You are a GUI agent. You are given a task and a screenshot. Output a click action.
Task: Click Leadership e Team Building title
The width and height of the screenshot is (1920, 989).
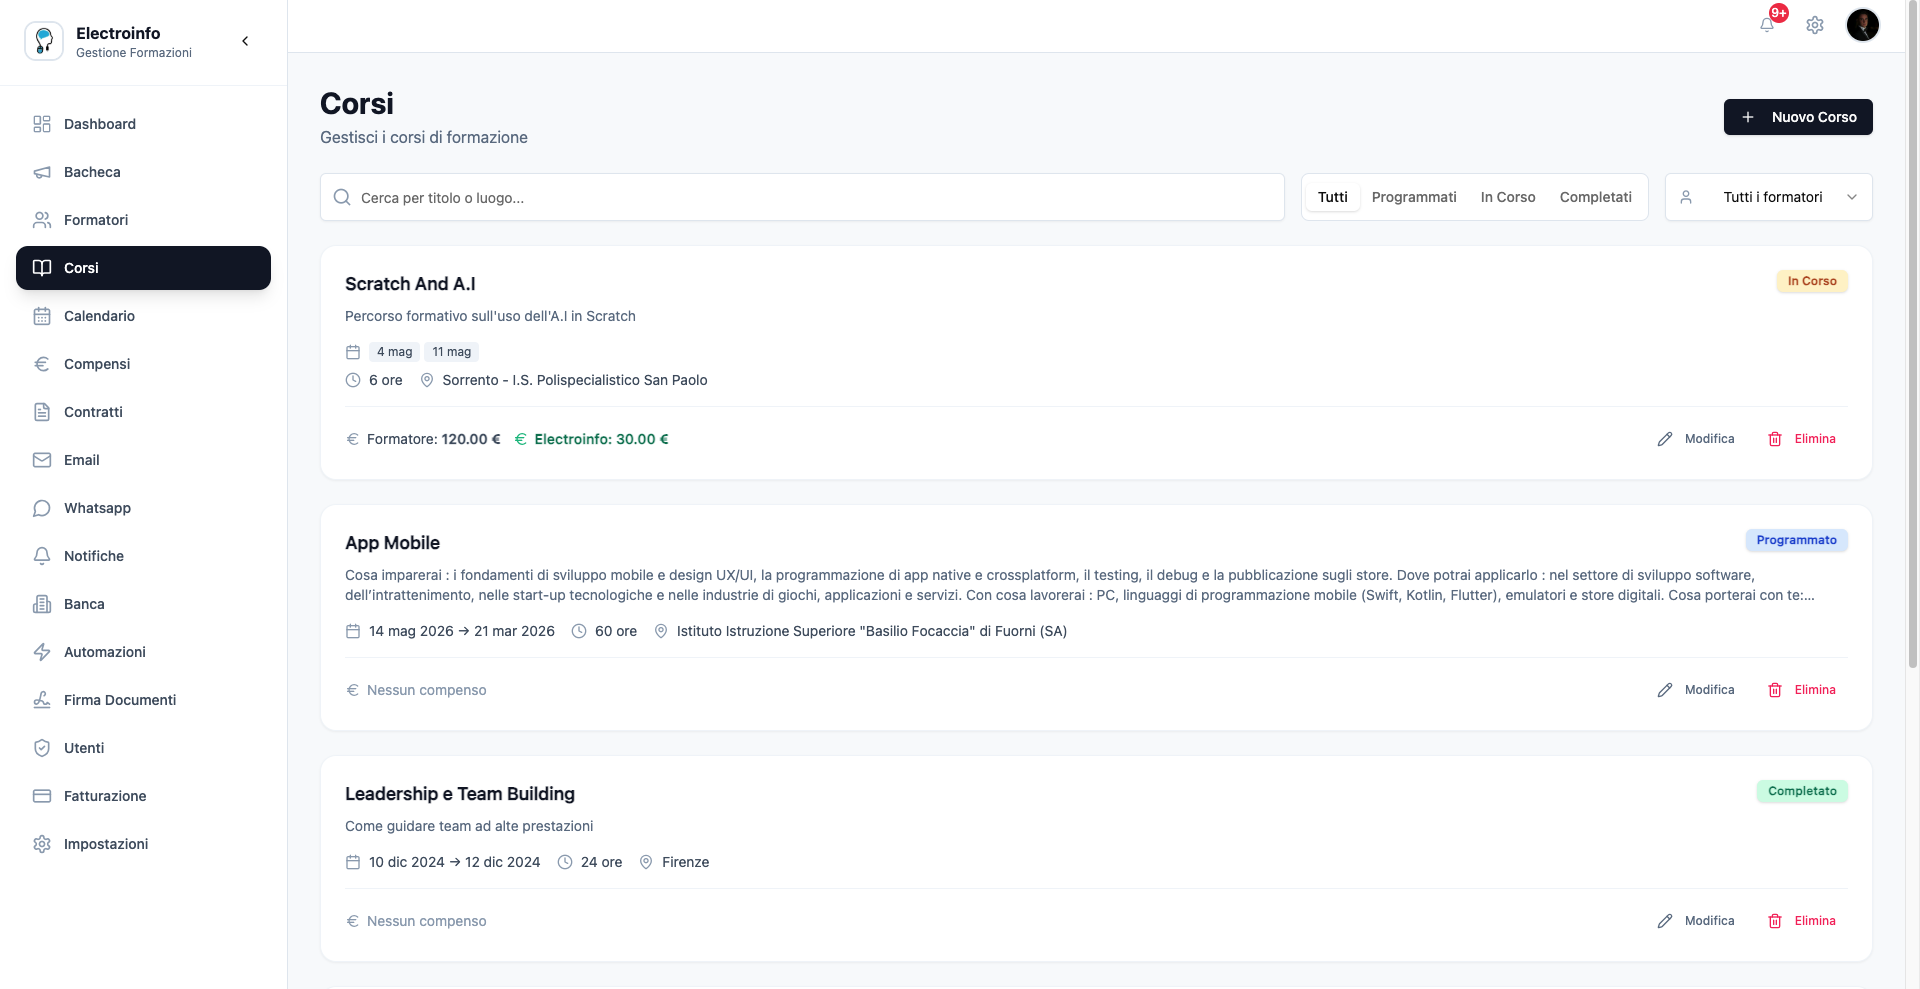tap(460, 794)
